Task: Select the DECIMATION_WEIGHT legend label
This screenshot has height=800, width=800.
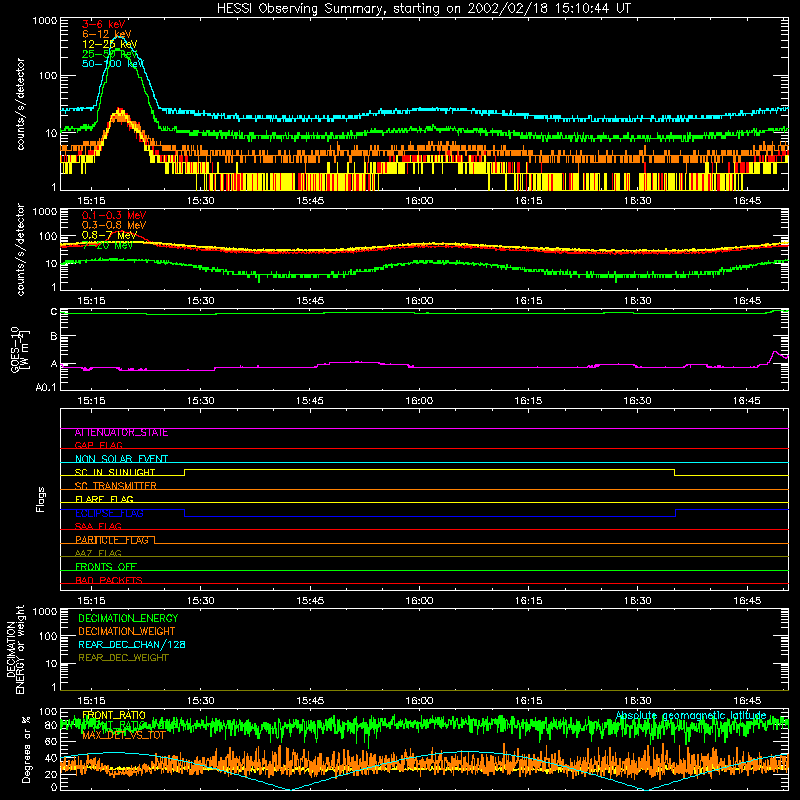Action: 127,631
